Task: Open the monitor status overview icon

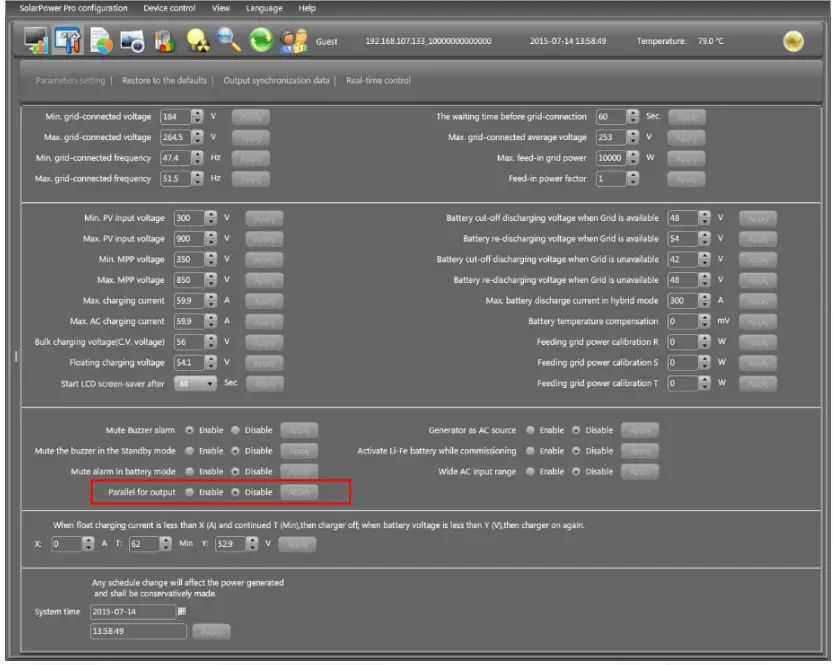Action: 36,40
